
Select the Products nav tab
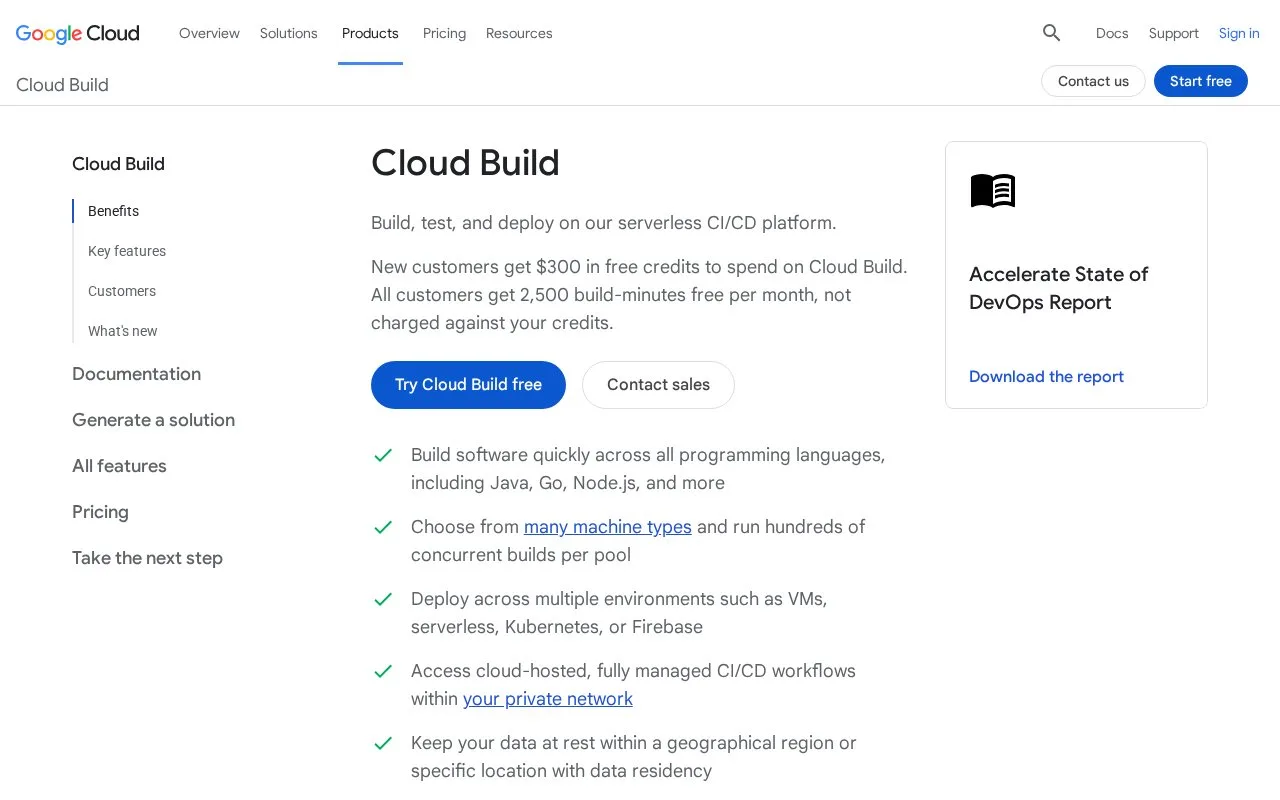370,33
